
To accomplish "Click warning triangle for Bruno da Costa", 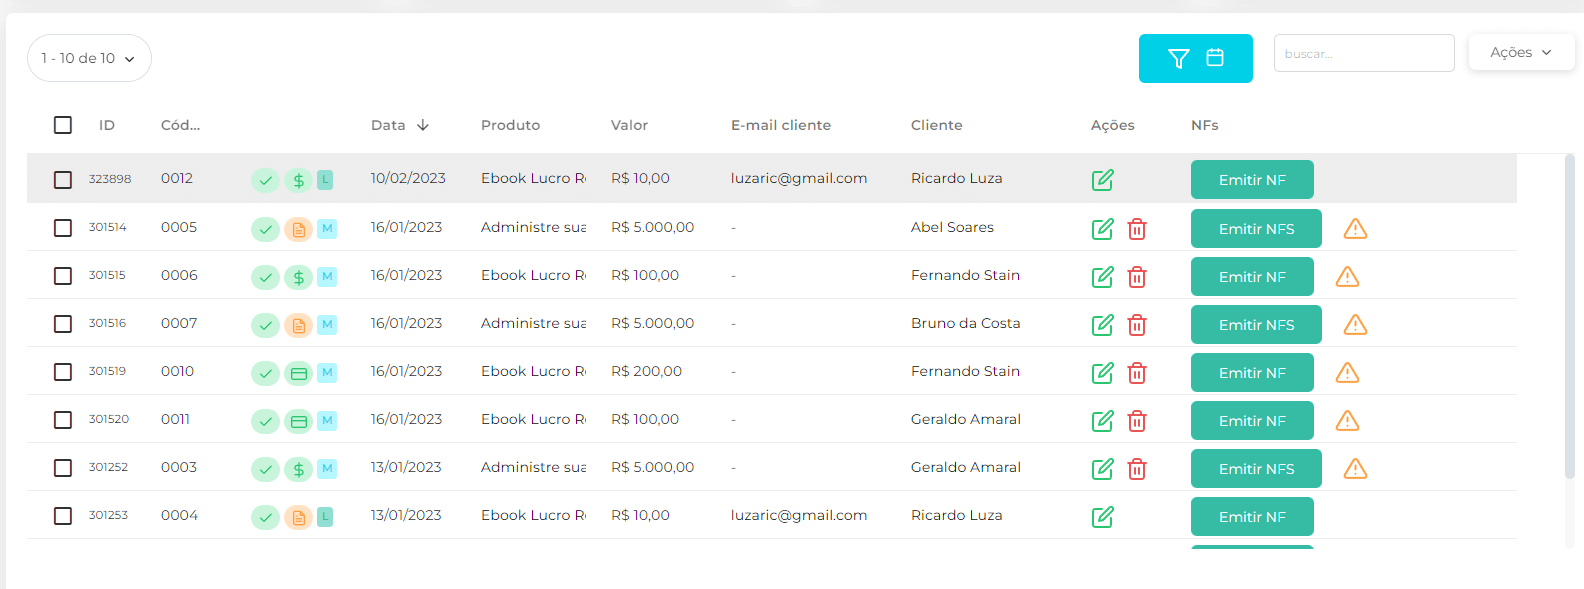I will tap(1355, 325).
